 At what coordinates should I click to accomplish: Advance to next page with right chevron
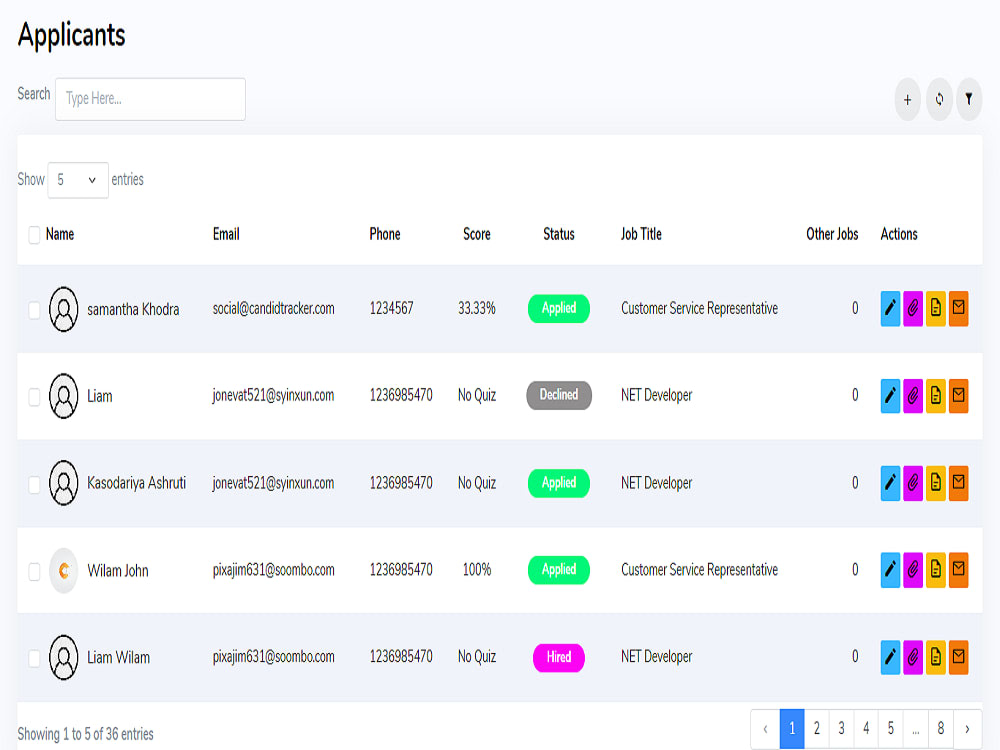tap(966, 729)
